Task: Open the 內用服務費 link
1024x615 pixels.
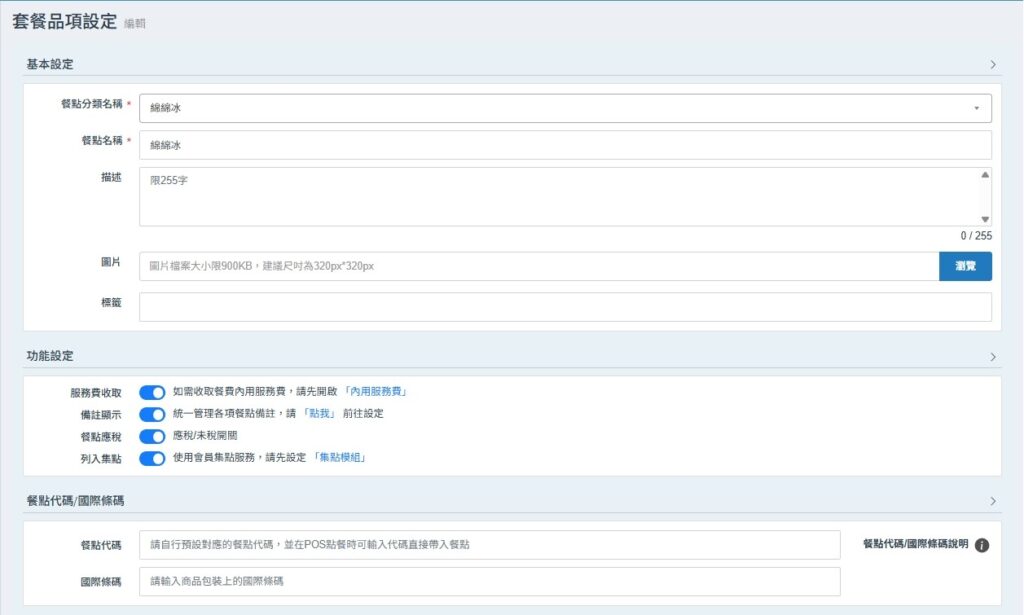Action: [x=376, y=392]
